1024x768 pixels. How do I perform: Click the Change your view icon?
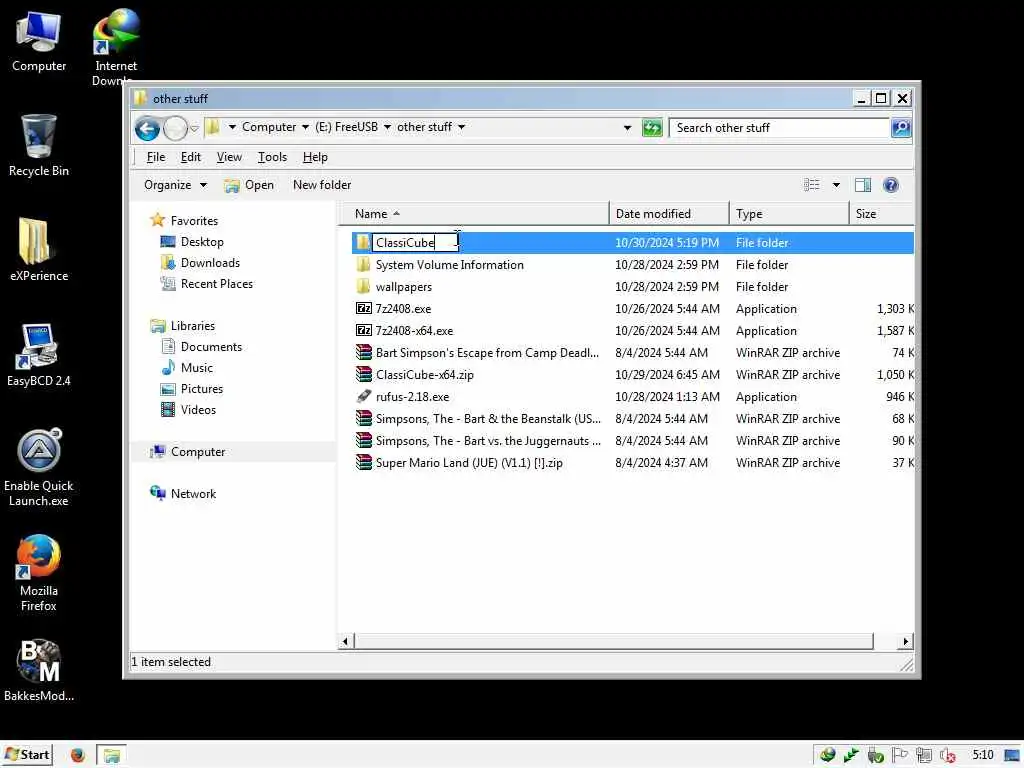click(812, 185)
